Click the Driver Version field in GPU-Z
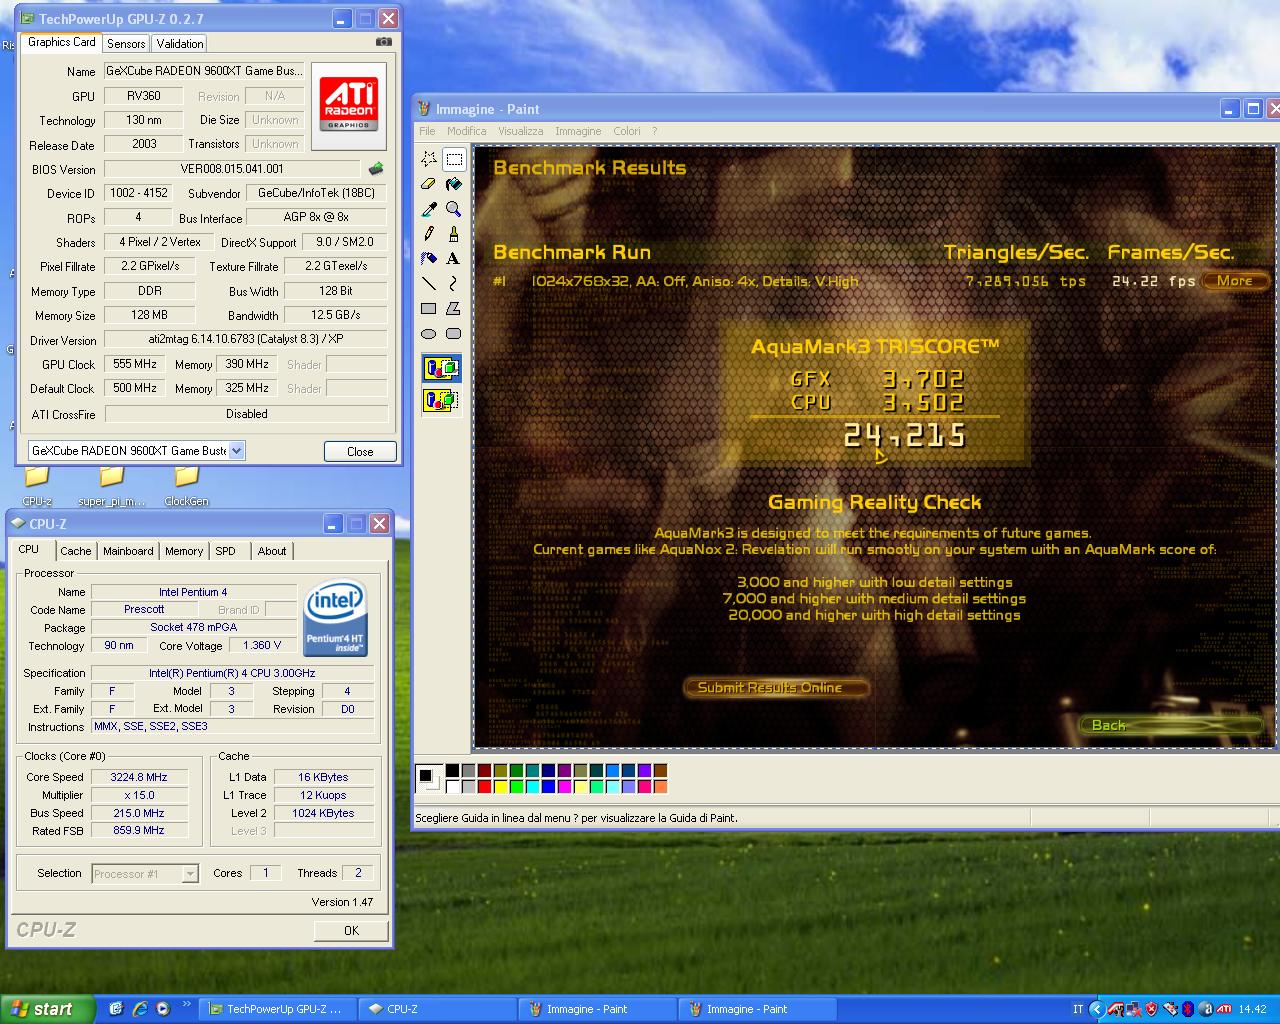 pyautogui.click(x=246, y=339)
